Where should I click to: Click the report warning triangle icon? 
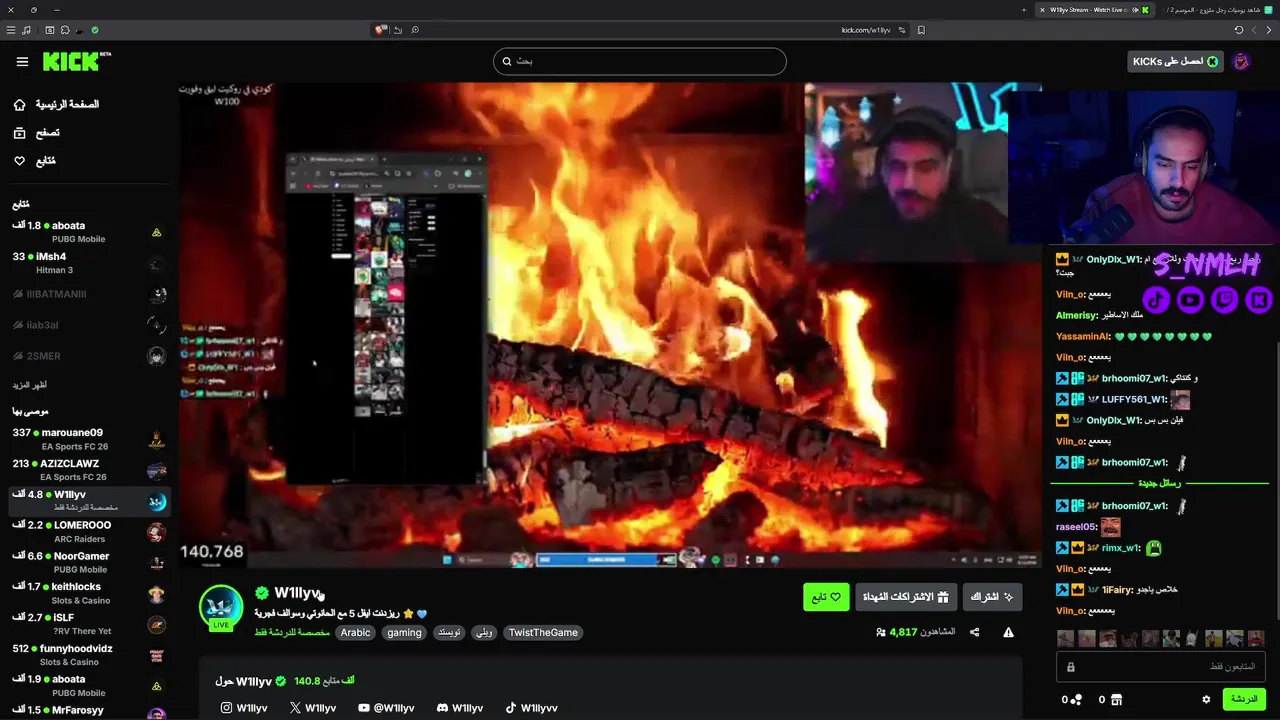[x=1008, y=632]
